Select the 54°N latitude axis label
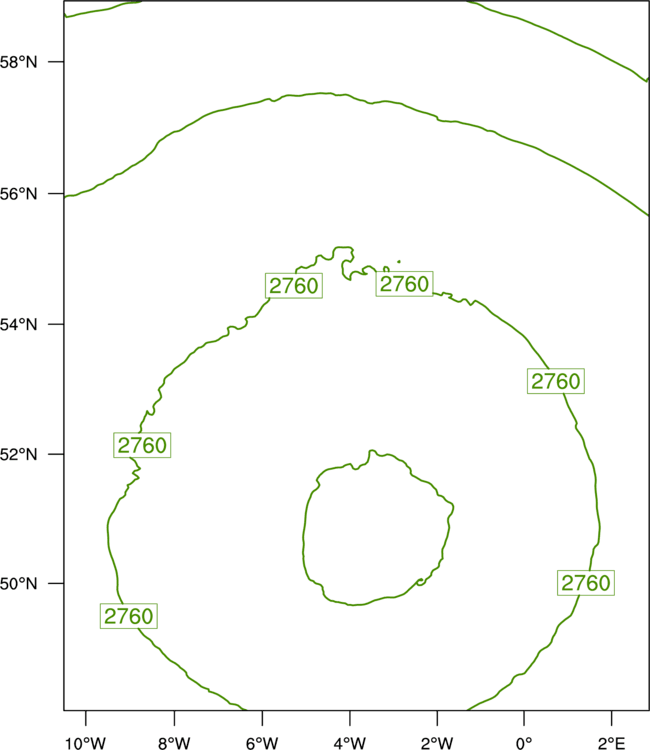 18,324
